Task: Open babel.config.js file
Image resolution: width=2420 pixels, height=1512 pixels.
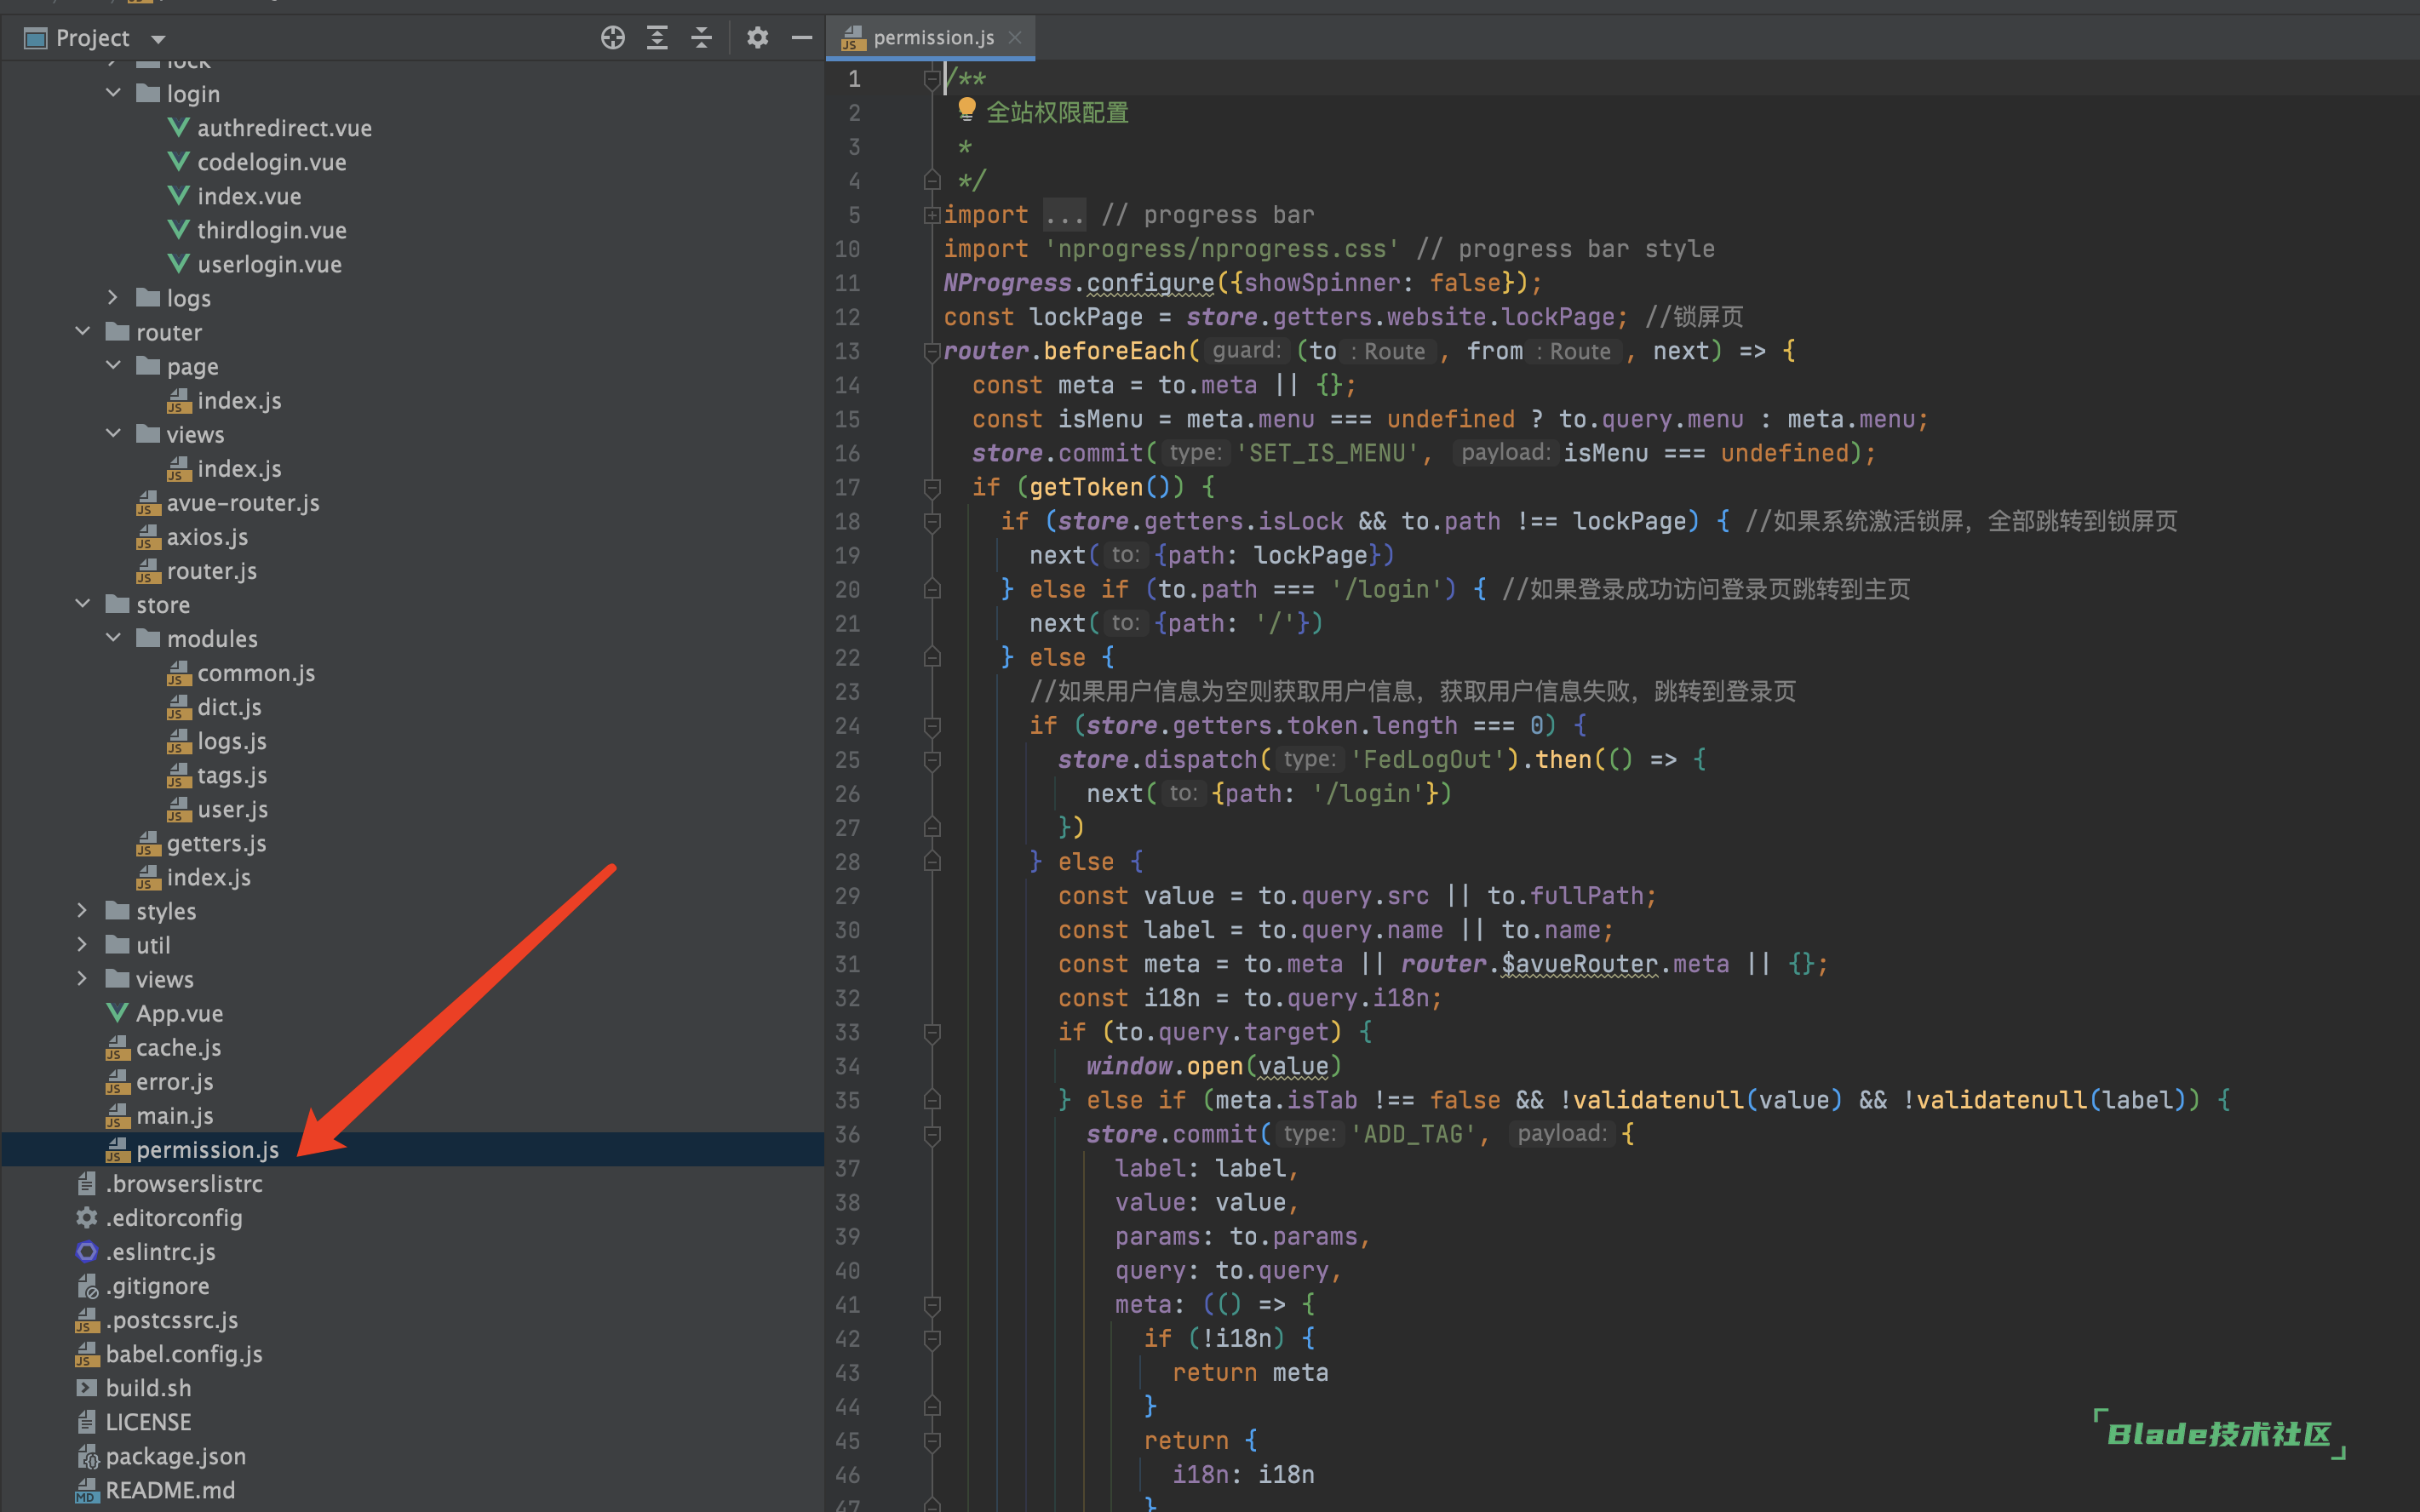Action: click(184, 1354)
